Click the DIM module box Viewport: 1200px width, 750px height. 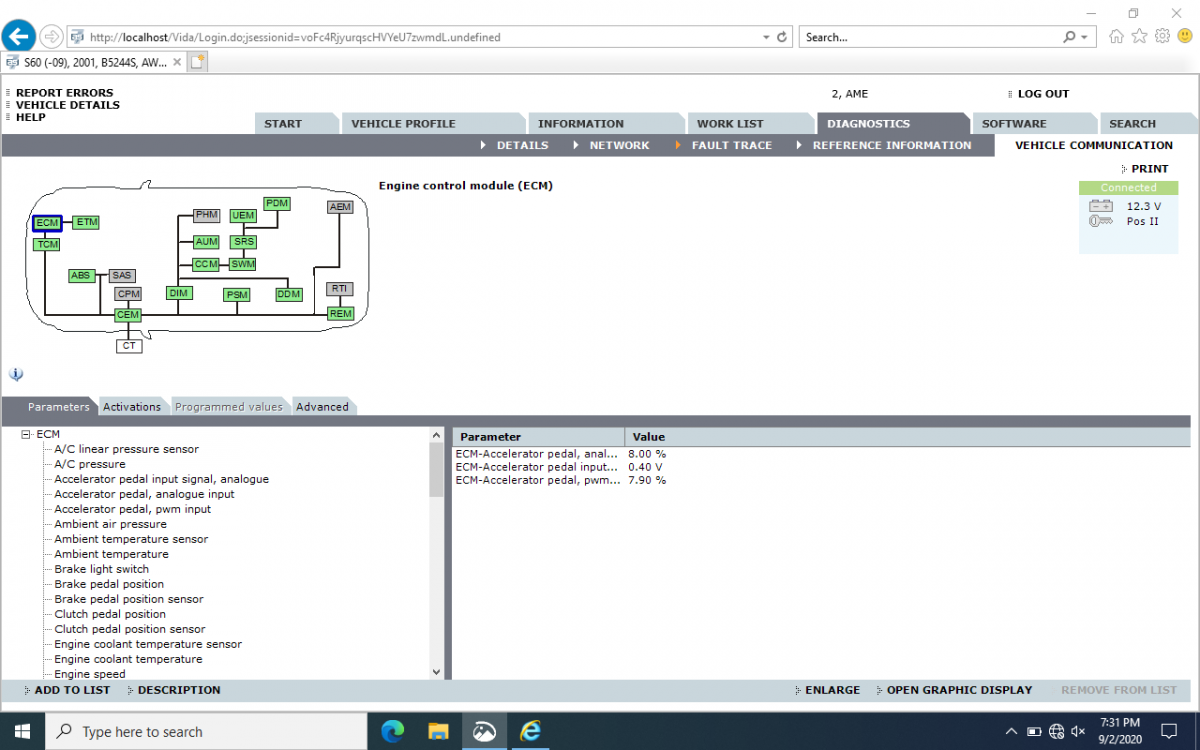point(179,293)
